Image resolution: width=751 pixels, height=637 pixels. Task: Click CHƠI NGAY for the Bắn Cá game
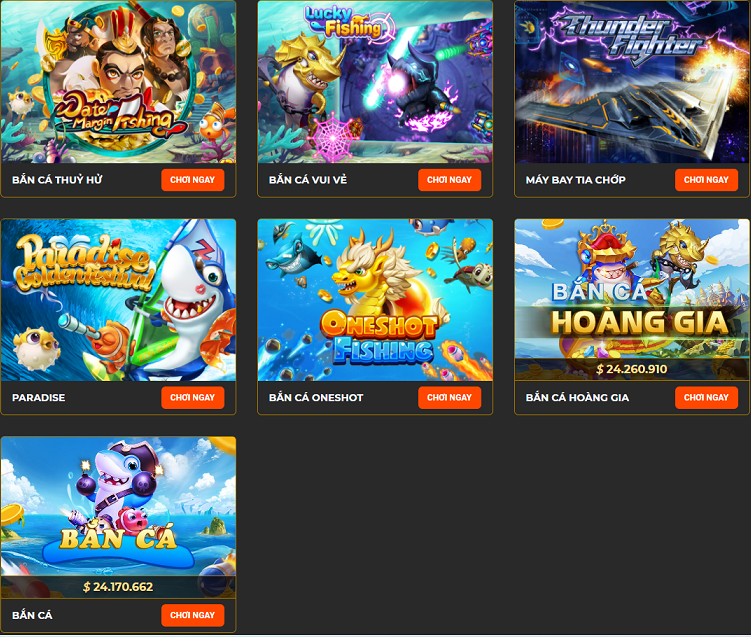click(x=193, y=615)
